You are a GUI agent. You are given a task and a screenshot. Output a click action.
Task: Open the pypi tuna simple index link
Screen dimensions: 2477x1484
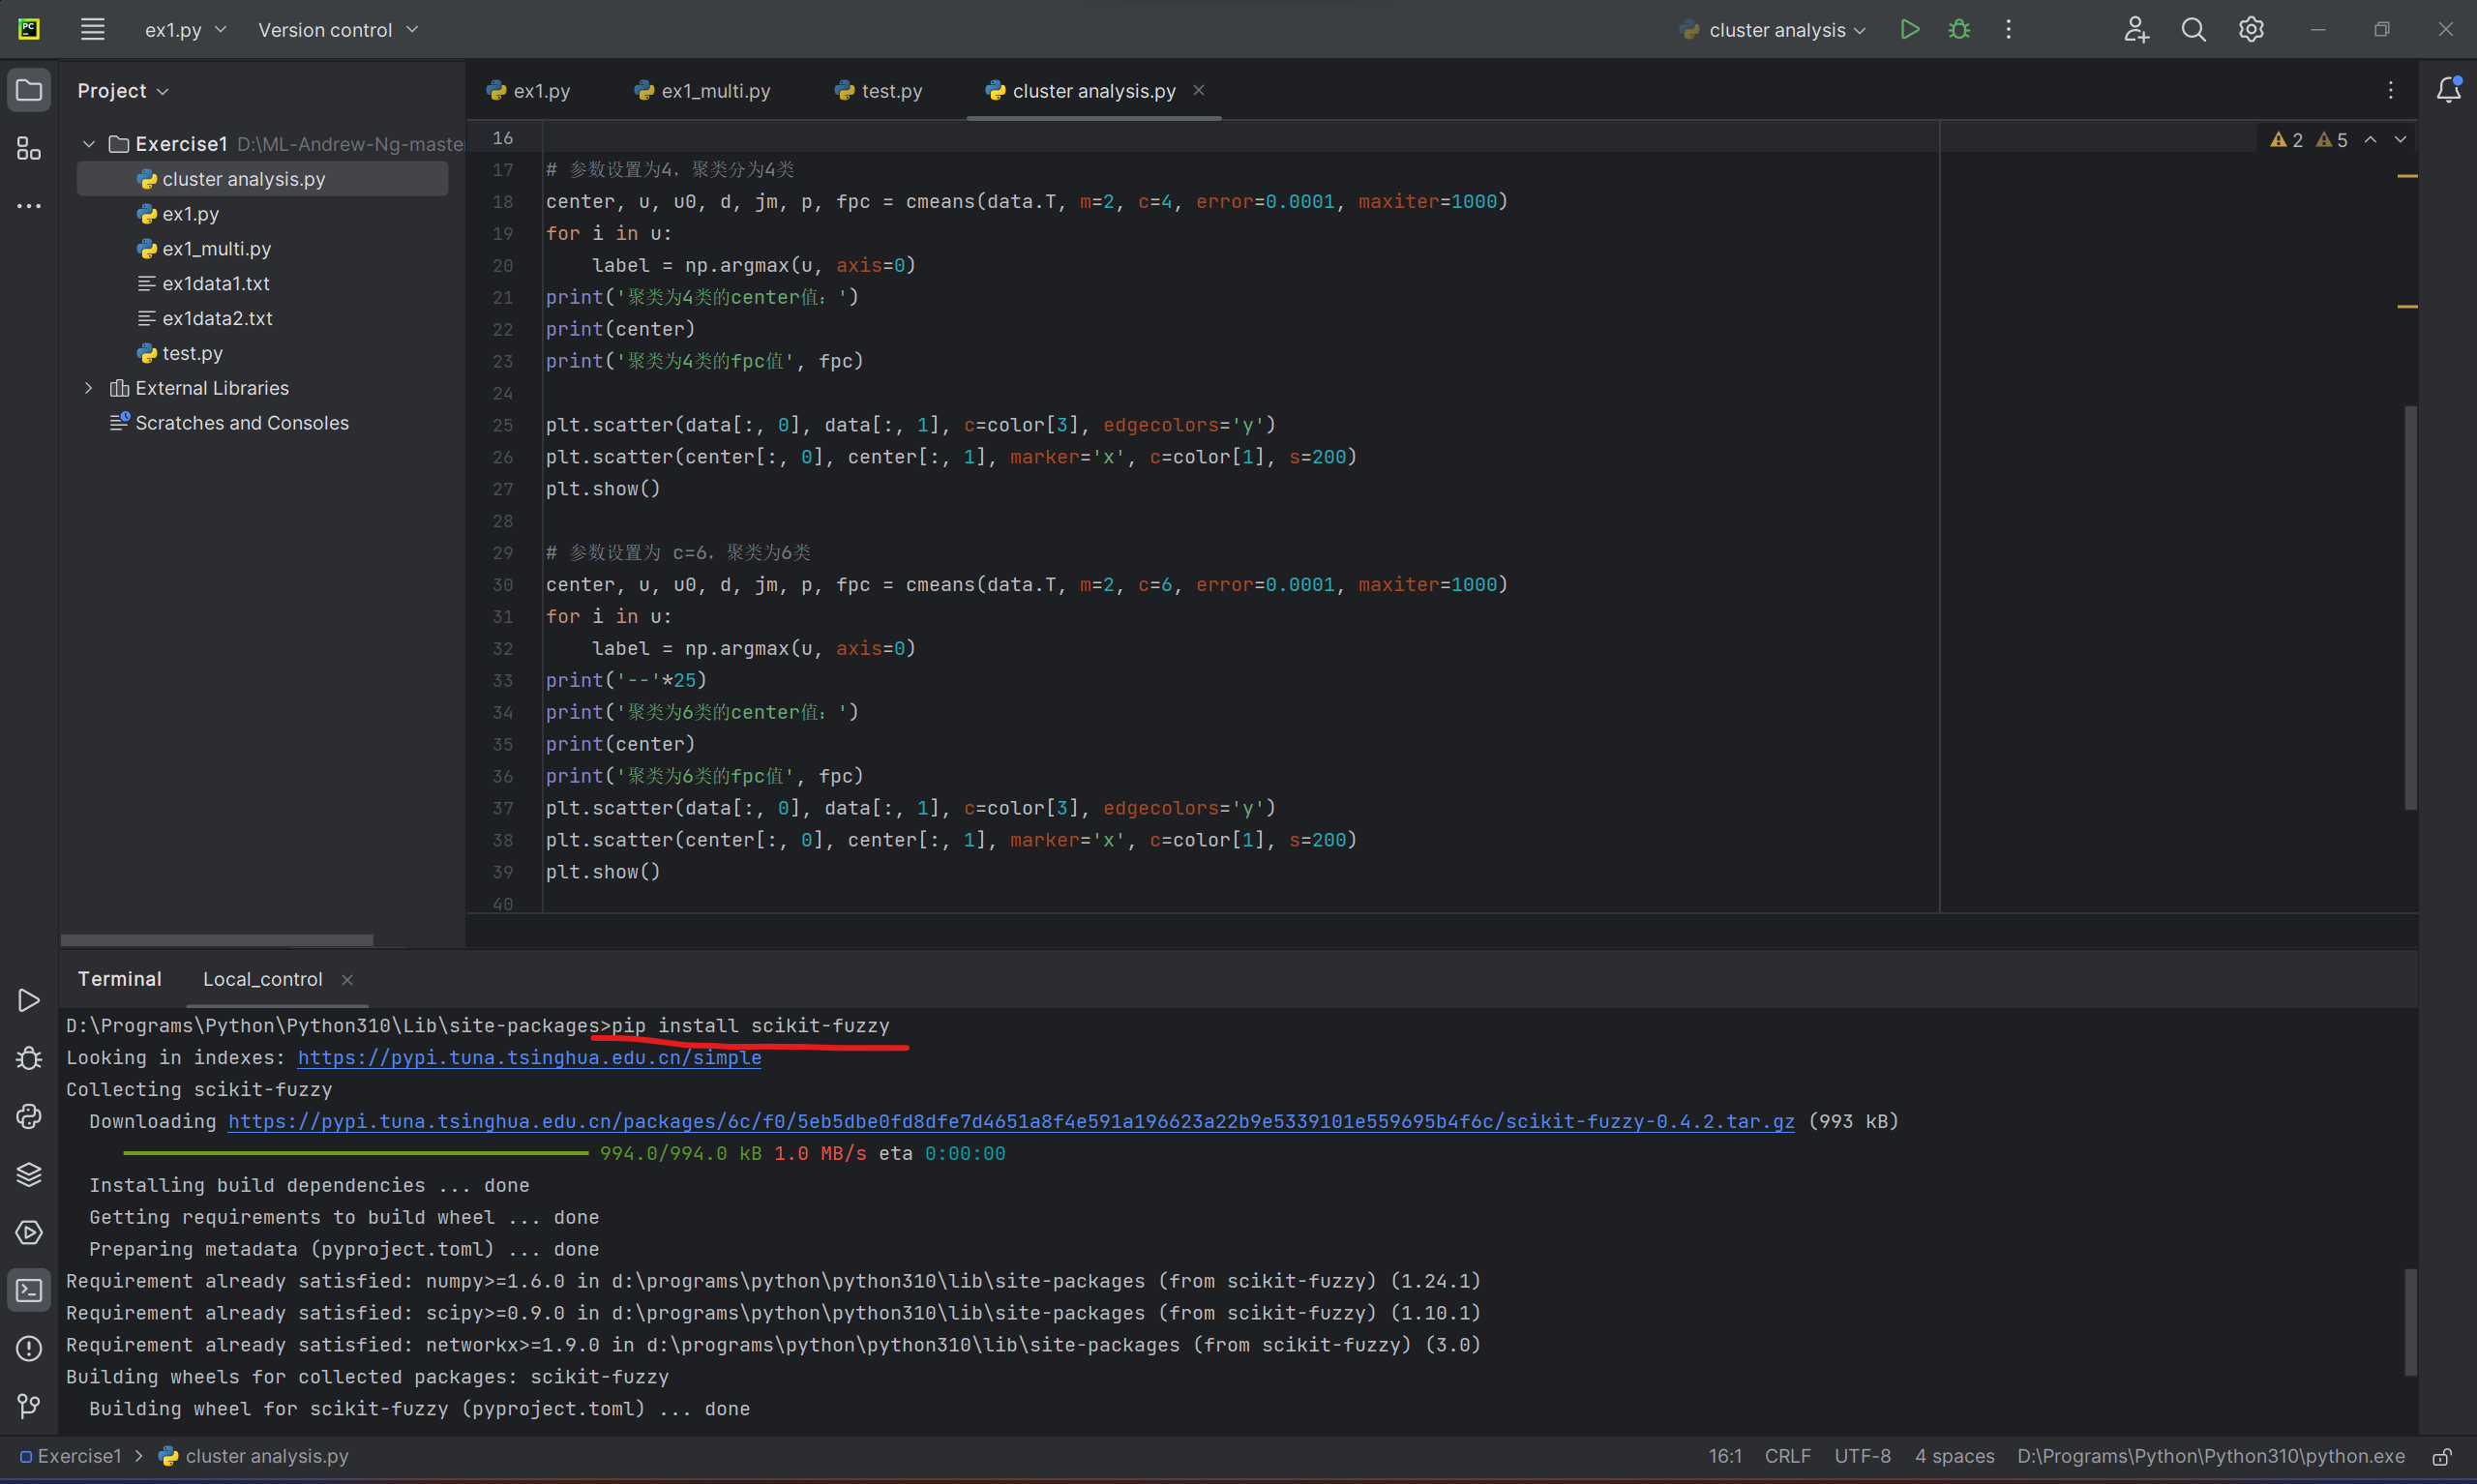tap(529, 1057)
